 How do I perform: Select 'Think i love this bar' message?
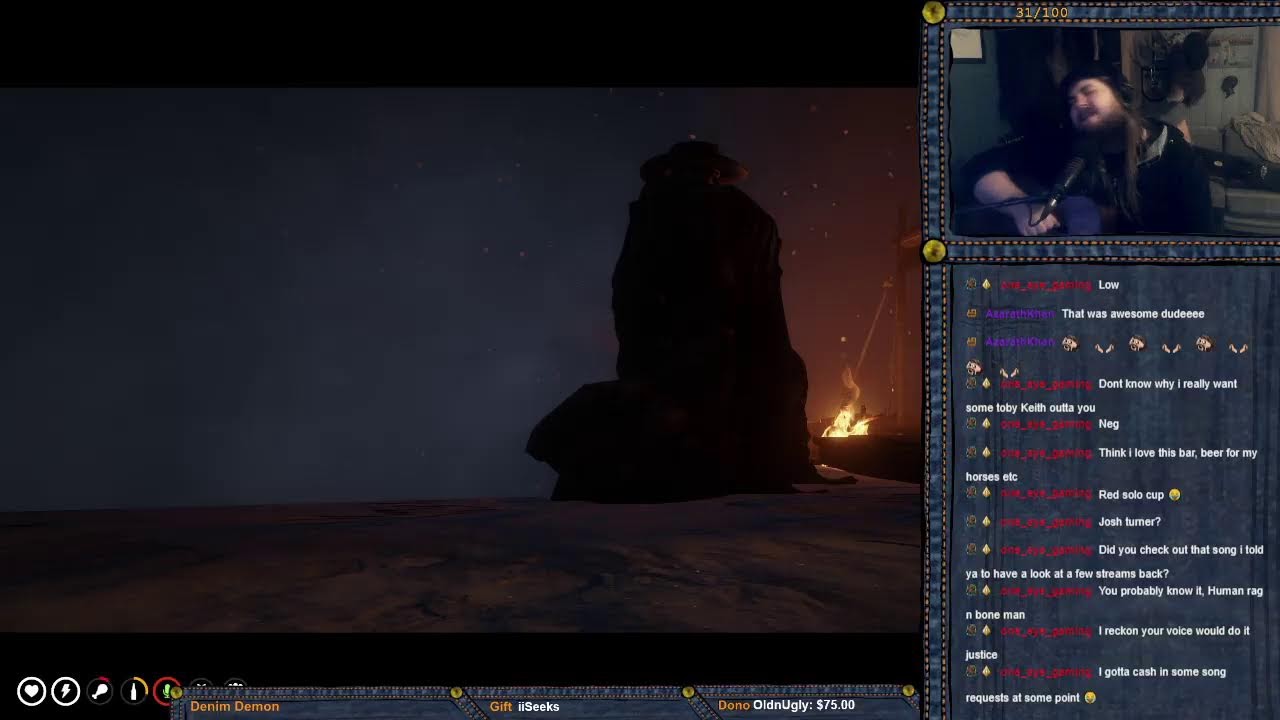point(1111,465)
